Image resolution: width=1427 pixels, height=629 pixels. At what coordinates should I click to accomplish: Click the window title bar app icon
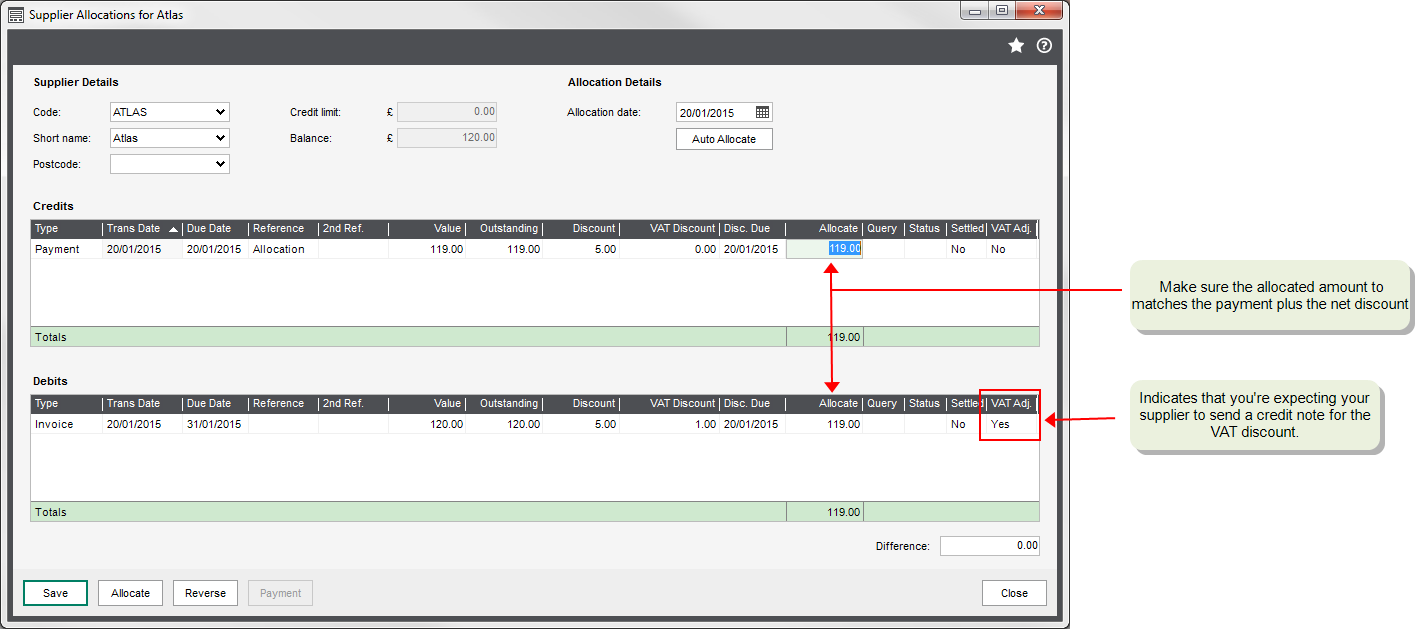coord(16,15)
